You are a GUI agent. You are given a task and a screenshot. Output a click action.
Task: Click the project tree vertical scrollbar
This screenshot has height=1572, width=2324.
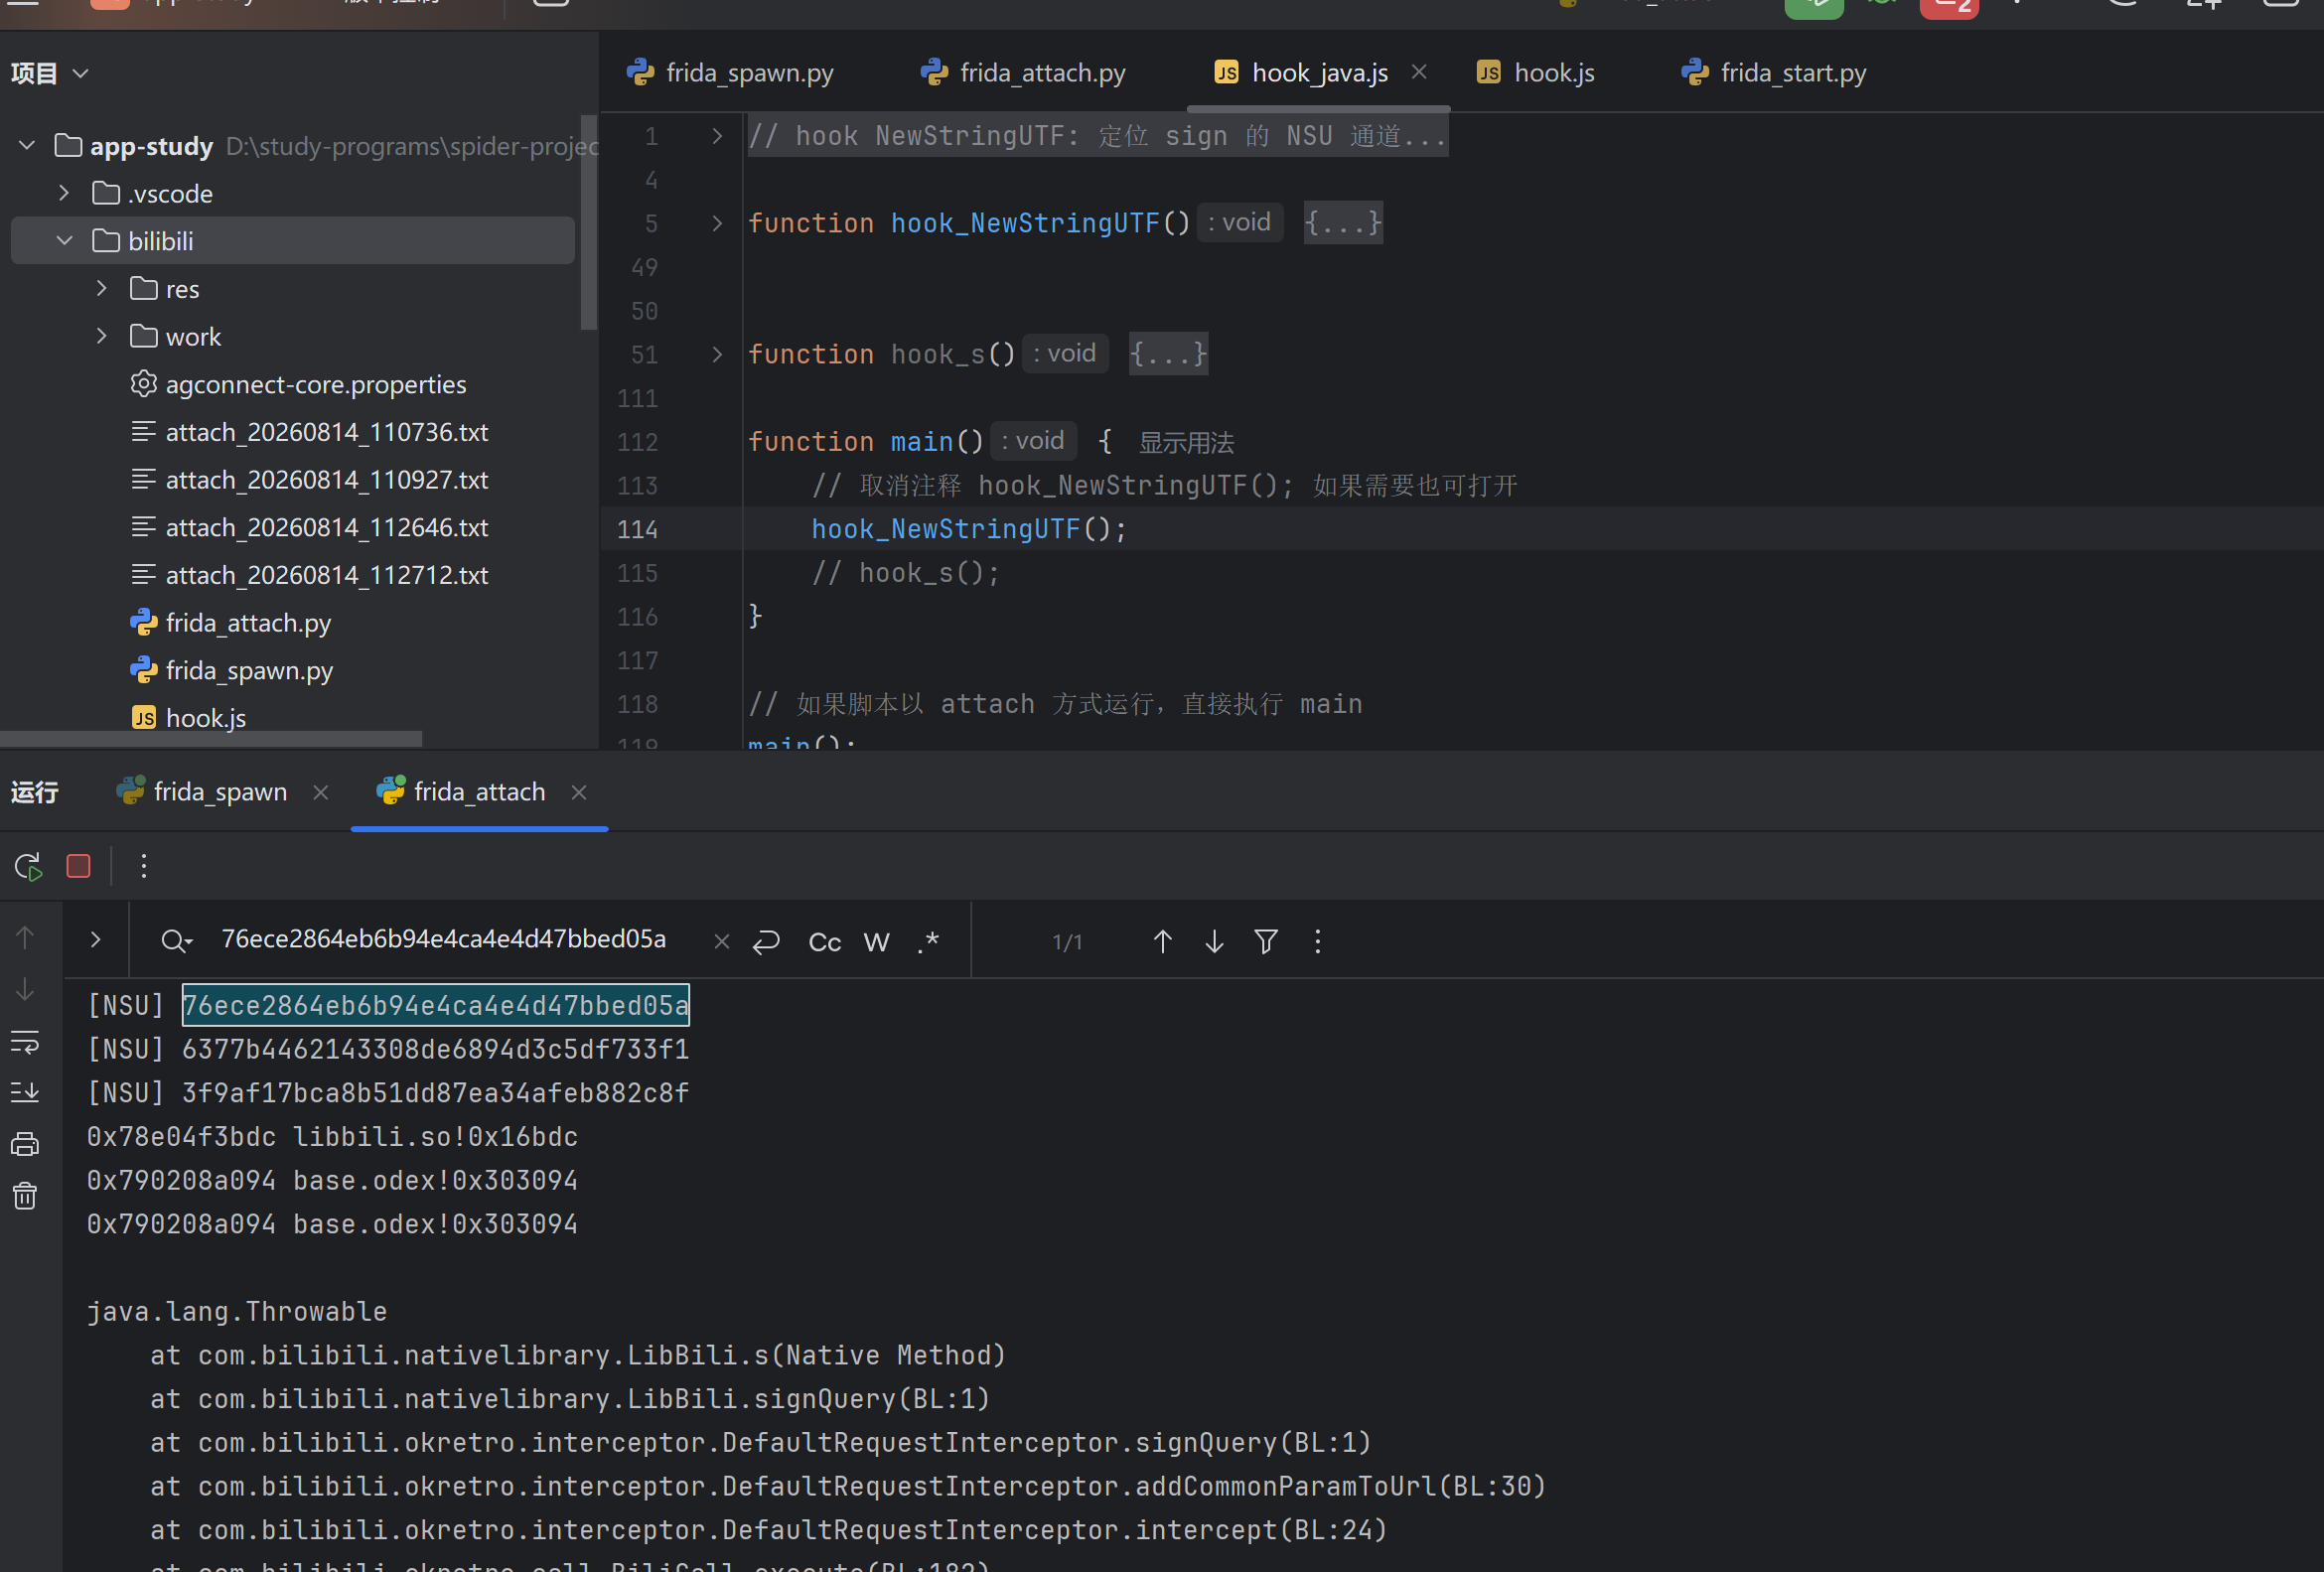tap(589, 222)
